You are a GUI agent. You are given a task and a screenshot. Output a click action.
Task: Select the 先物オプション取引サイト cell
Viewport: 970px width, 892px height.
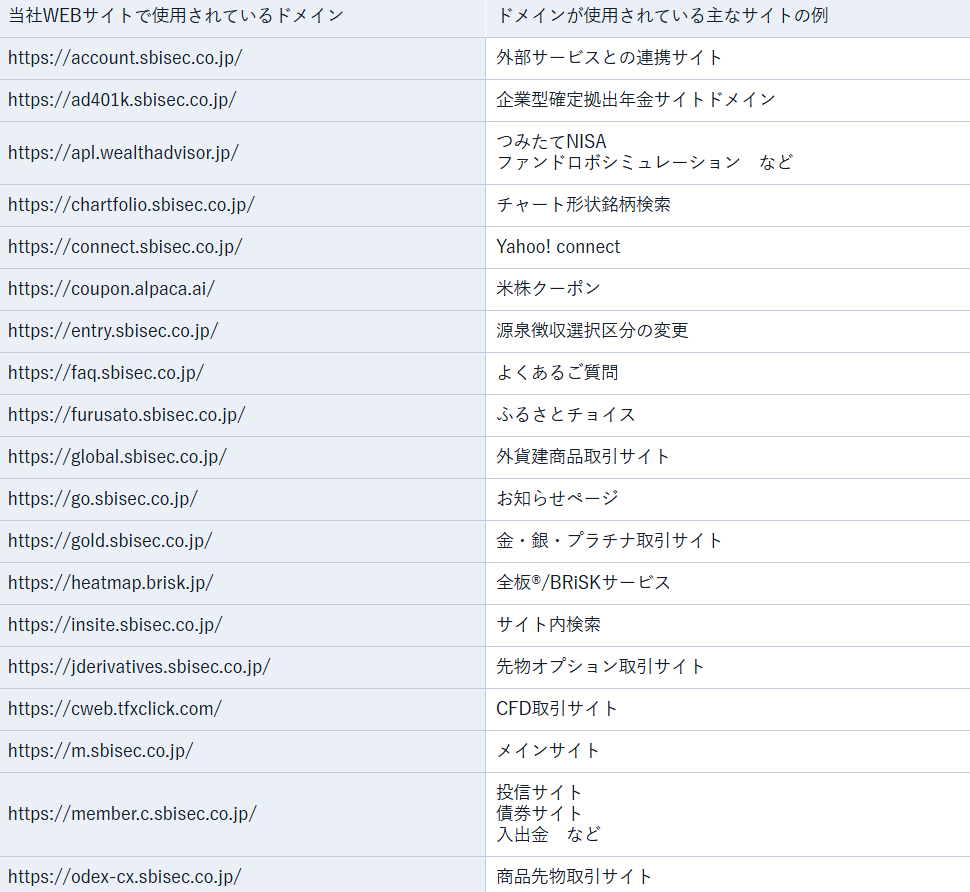click(728, 667)
